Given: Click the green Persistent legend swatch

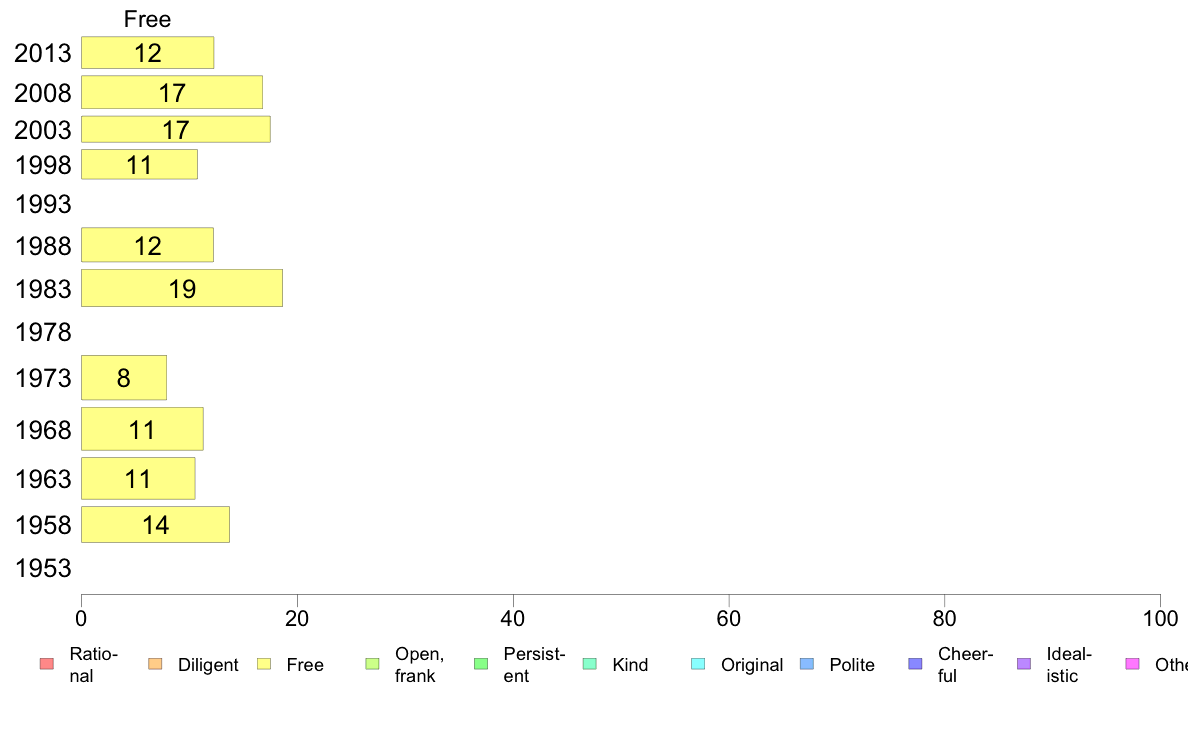Looking at the screenshot, I should (x=480, y=664).
